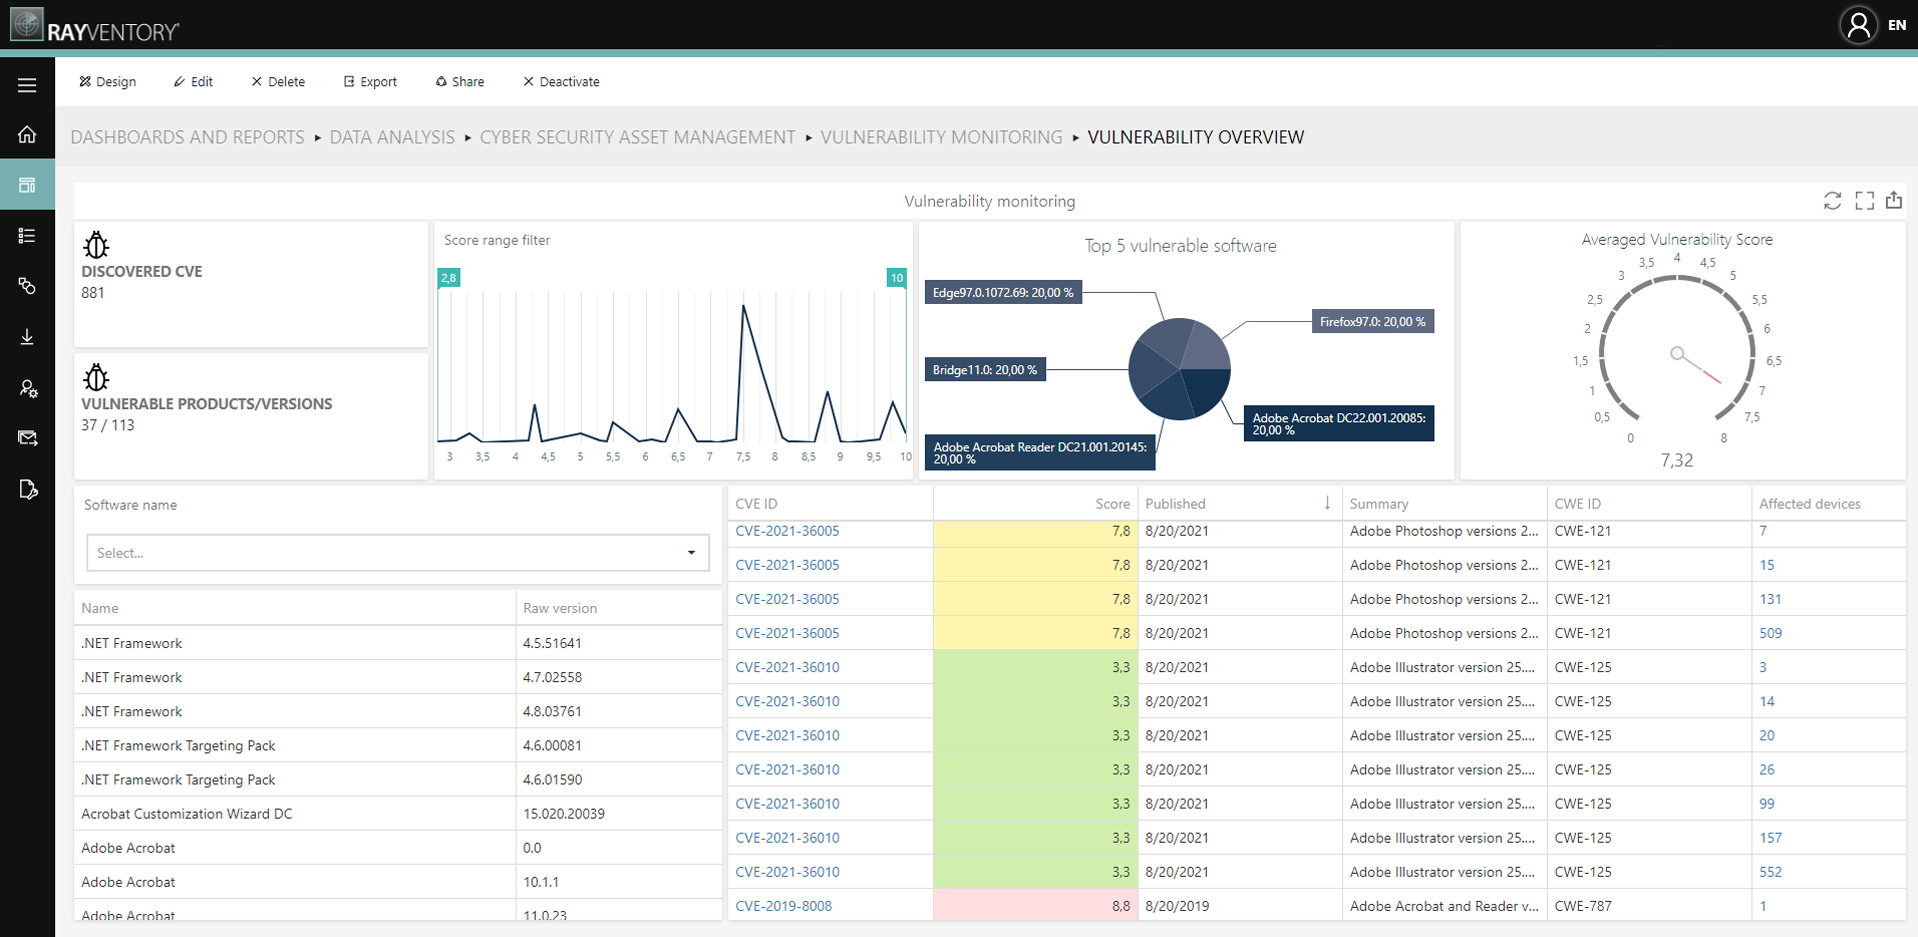Change language using EN selector
Screen dimensions: 1918x937
(1896, 25)
